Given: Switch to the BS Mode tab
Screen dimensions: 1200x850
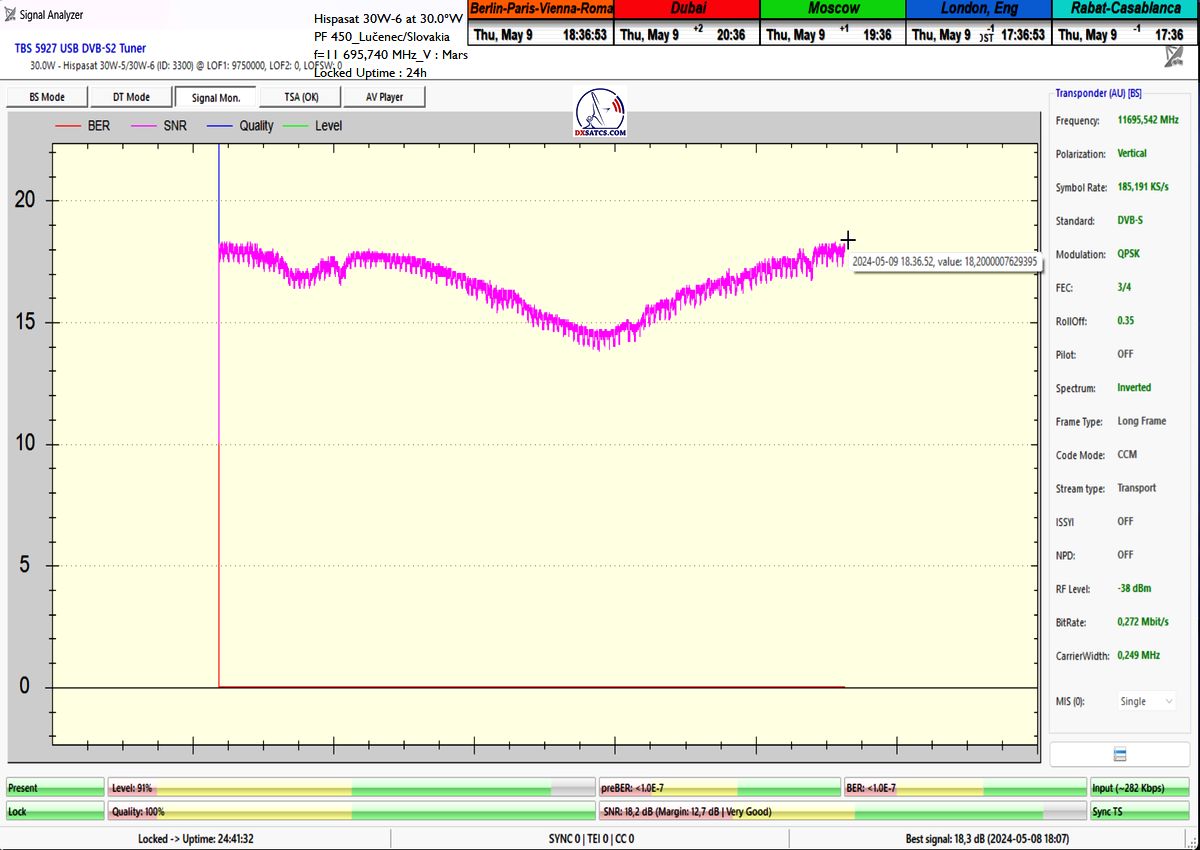Looking at the screenshot, I should coord(47,97).
